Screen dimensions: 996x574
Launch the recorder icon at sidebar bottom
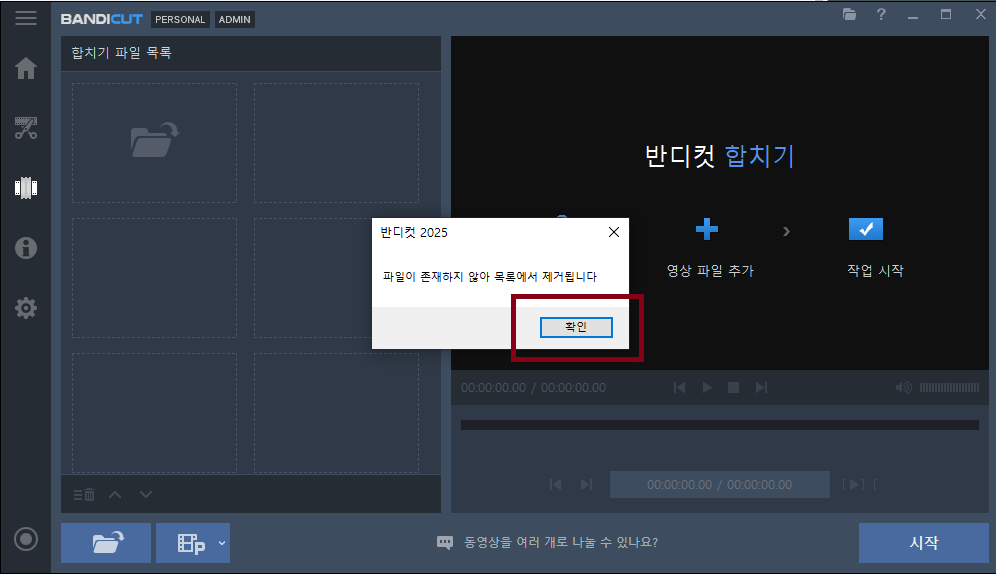tap(26, 539)
